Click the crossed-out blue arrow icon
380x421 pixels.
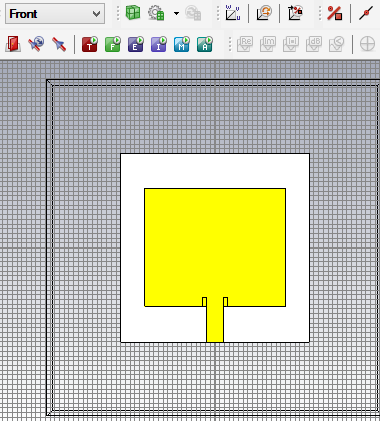coord(59,44)
